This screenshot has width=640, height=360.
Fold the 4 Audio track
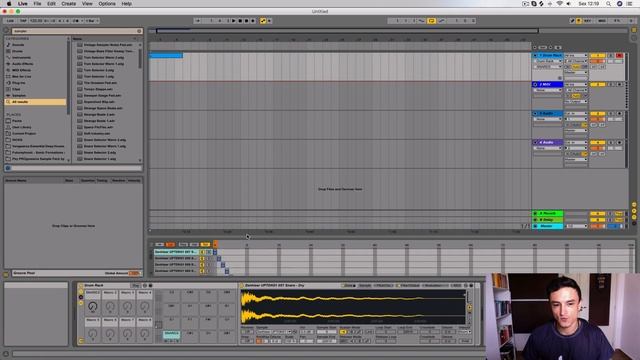coord(535,143)
